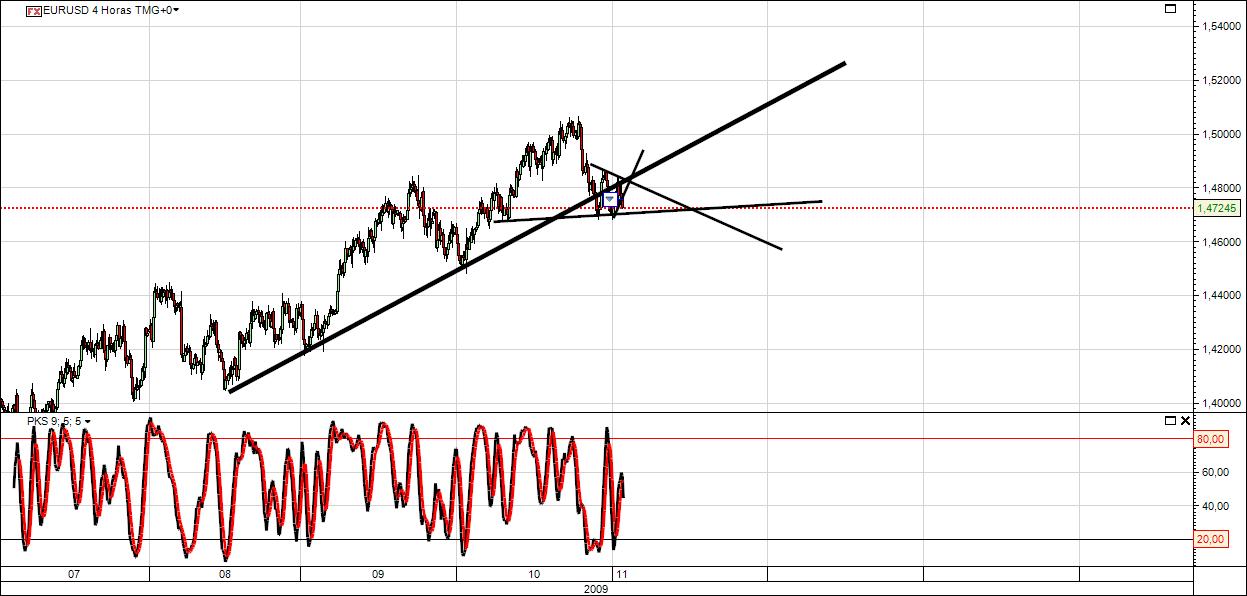Open the PKS 9; 5; 5 indicator dropdown
1247x596 pixels.
tap(89, 422)
